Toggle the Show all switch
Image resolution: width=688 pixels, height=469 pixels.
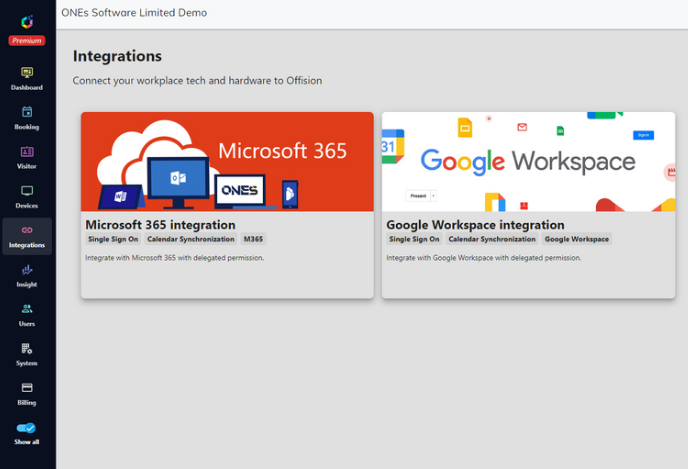26,428
